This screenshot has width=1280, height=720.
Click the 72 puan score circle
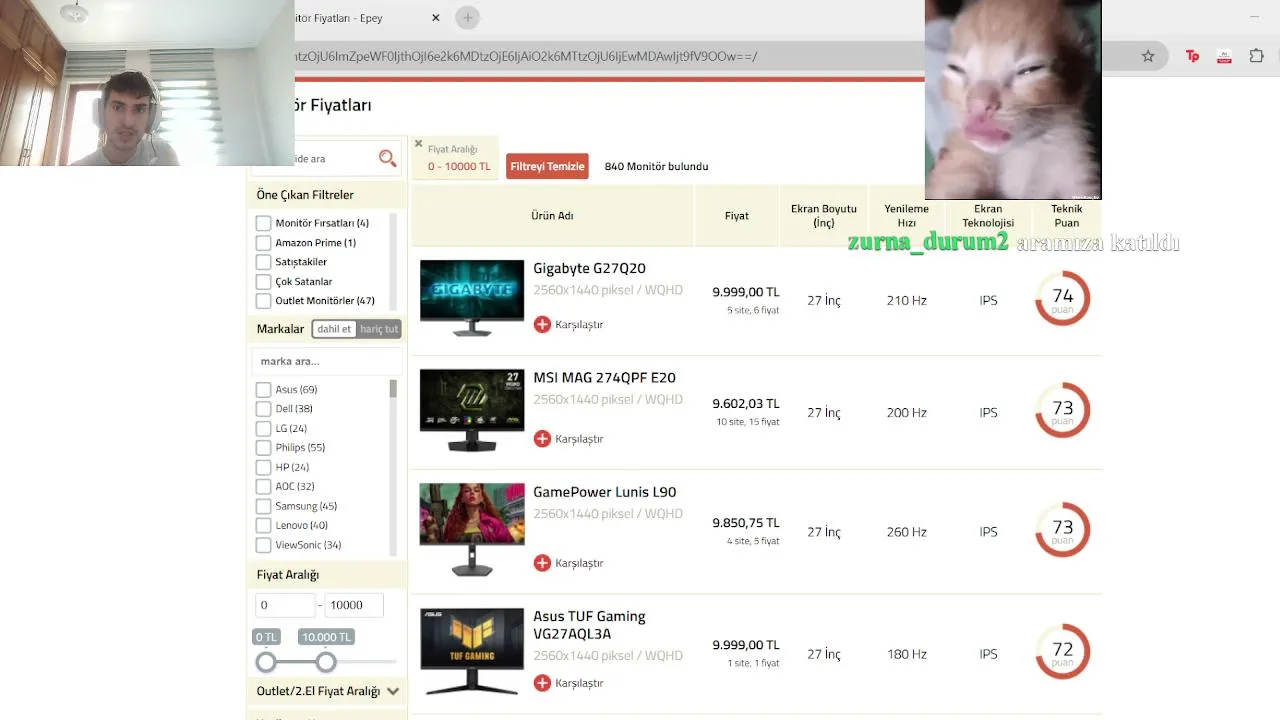pos(1062,652)
